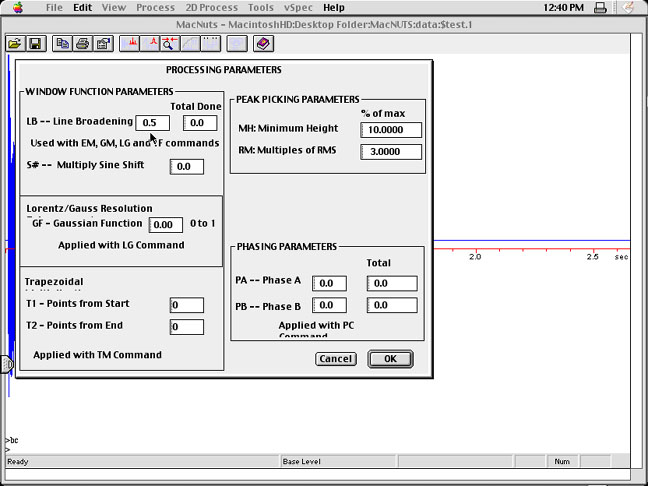648x486 pixels.
Task: Click the PA Phase A input field
Action: tap(330, 284)
